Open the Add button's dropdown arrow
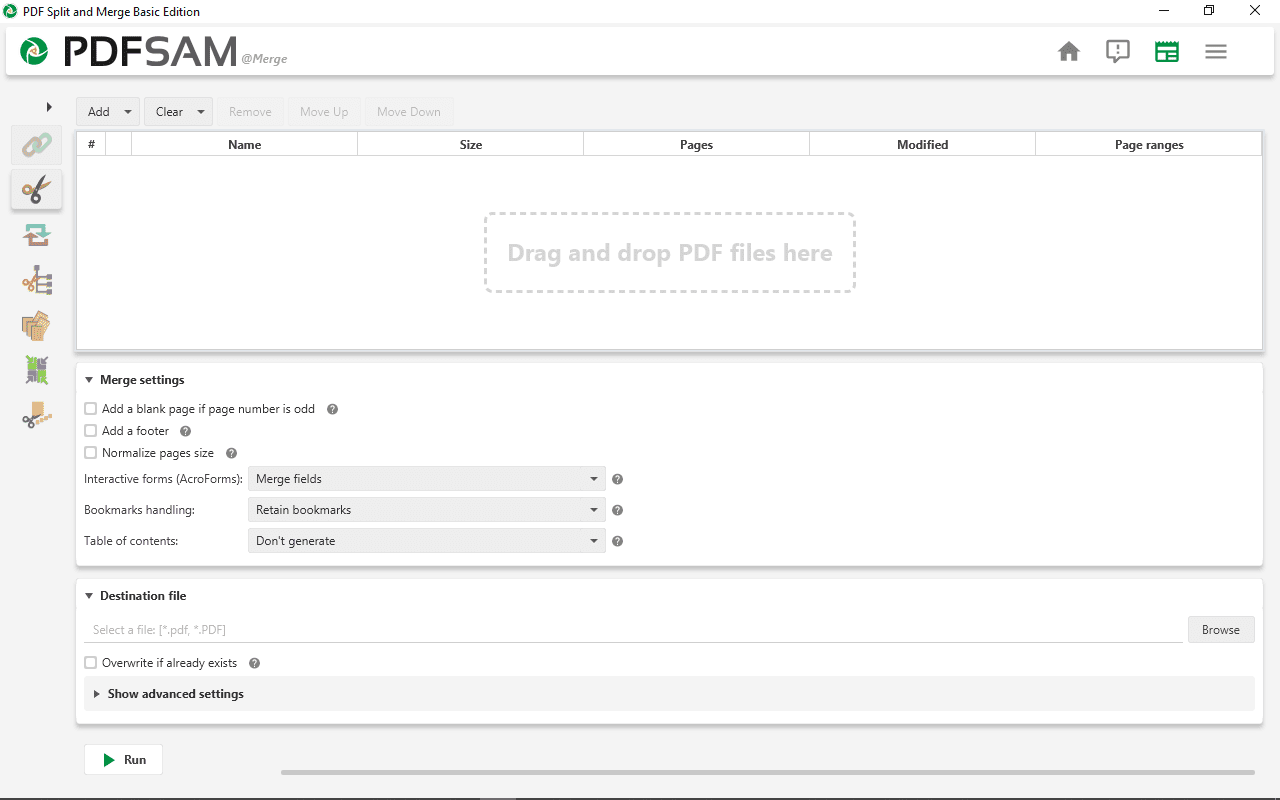This screenshot has height=800, width=1280. (x=128, y=112)
